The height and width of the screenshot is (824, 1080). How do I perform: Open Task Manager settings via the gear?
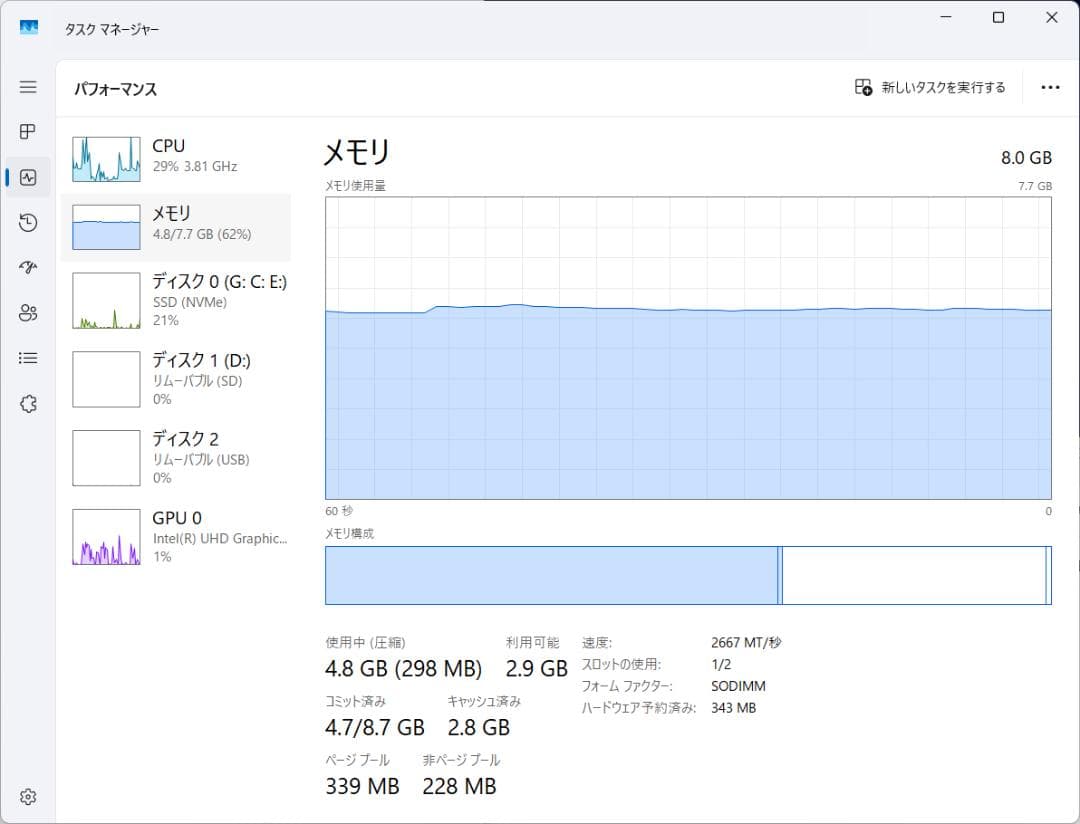coord(27,797)
